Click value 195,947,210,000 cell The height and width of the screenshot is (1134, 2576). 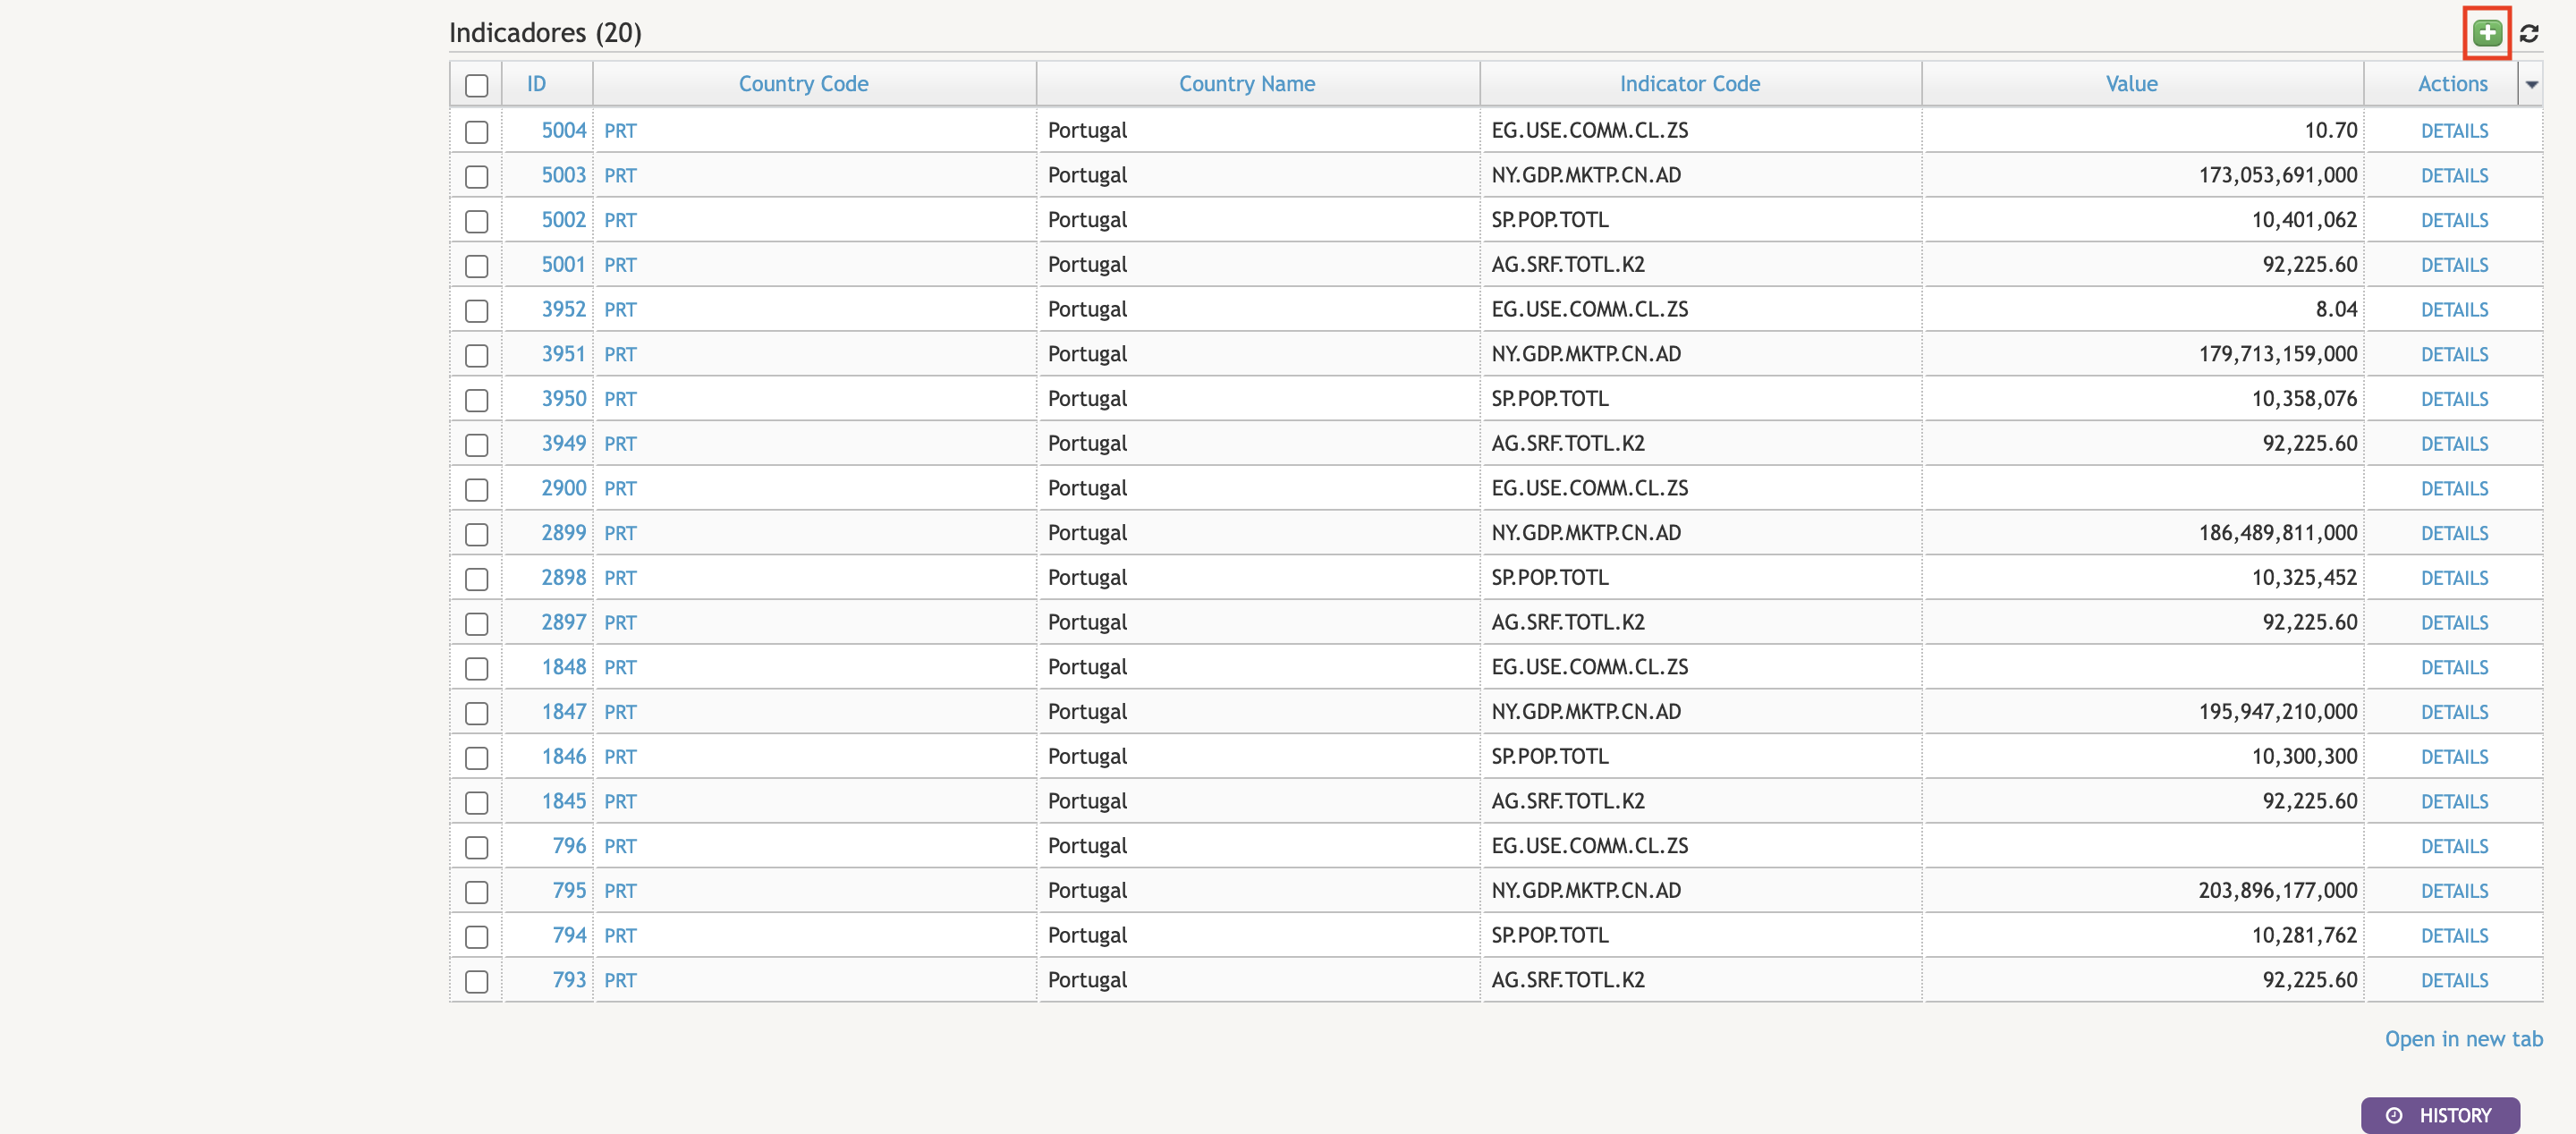[2277, 712]
